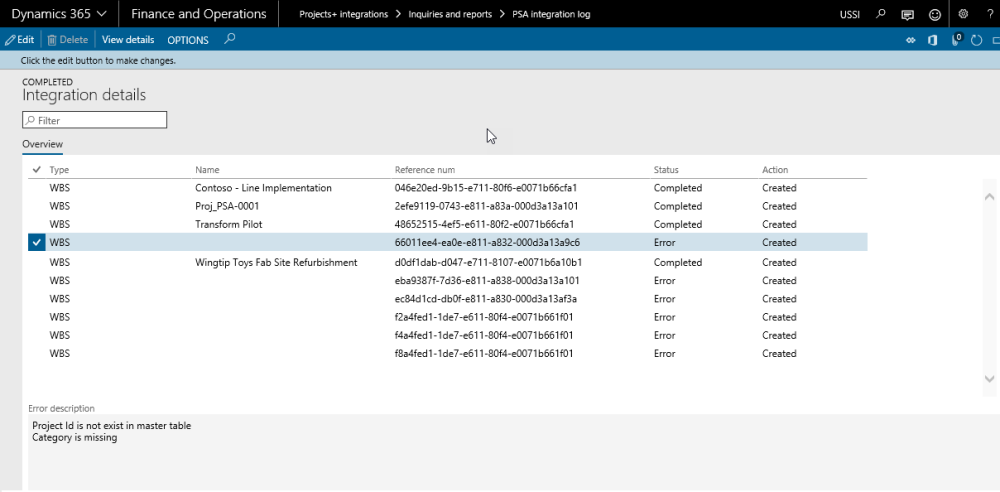Click the Reference num column header

425,170
